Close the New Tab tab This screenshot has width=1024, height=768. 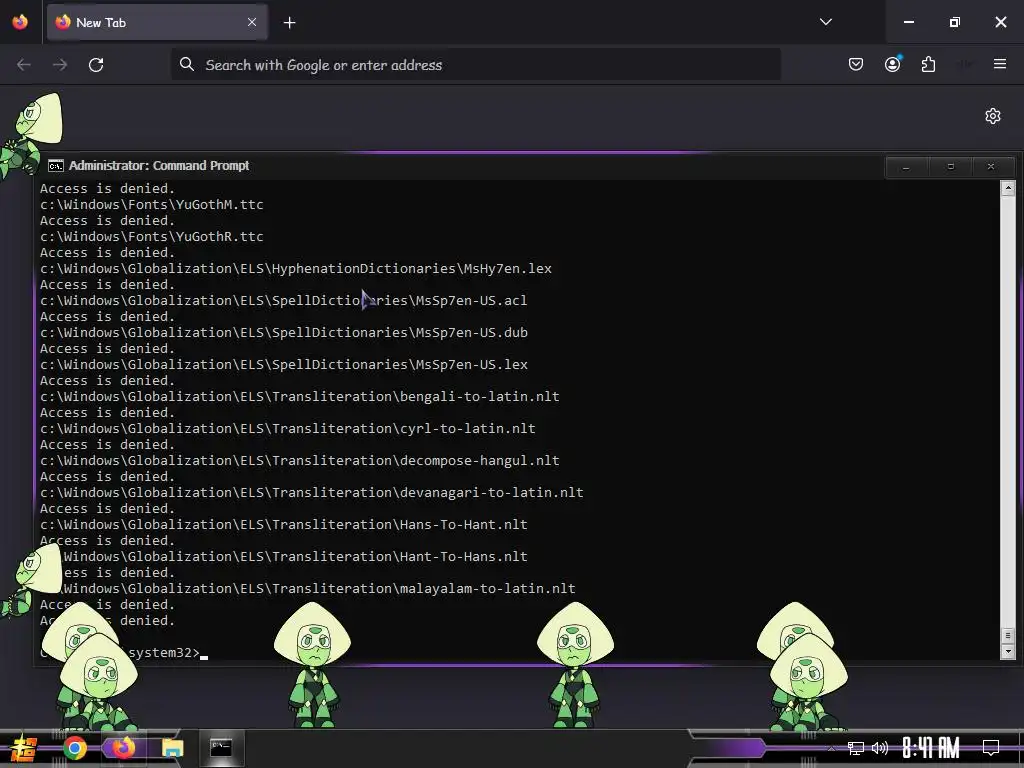252,22
